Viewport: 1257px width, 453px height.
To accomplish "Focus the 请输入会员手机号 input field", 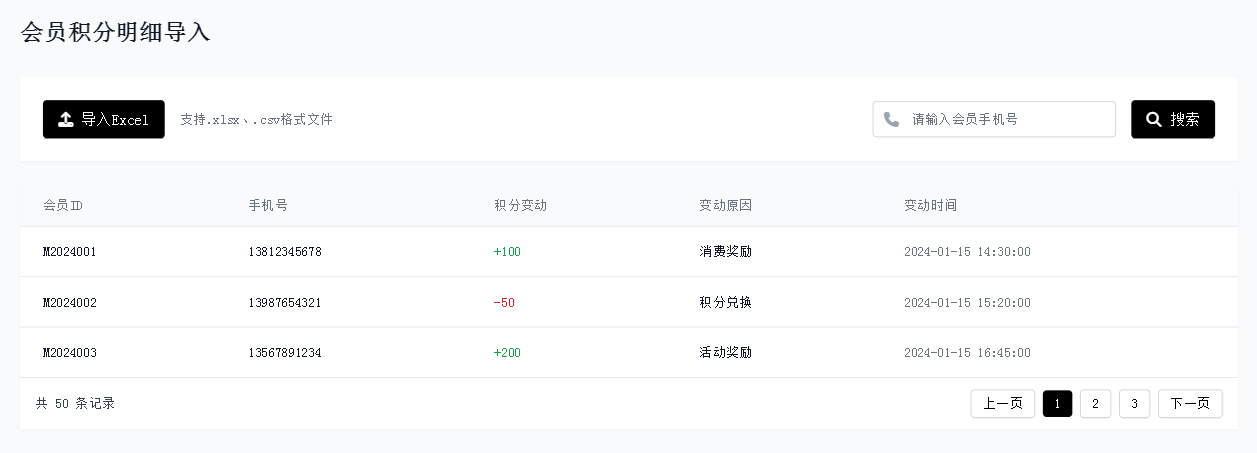I will (x=994, y=119).
